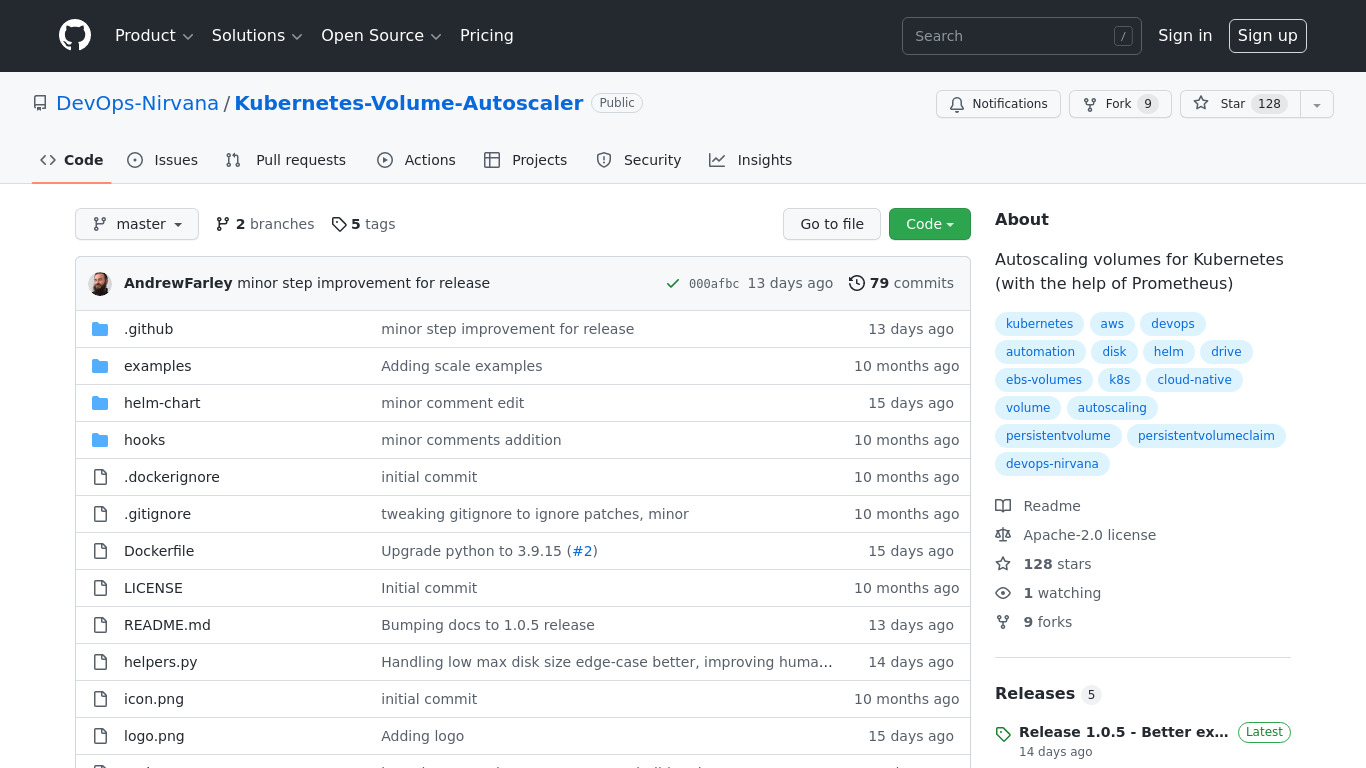The image size is (1366, 768).
Task: Click the GitHub Octocat logo
Action: point(75,36)
